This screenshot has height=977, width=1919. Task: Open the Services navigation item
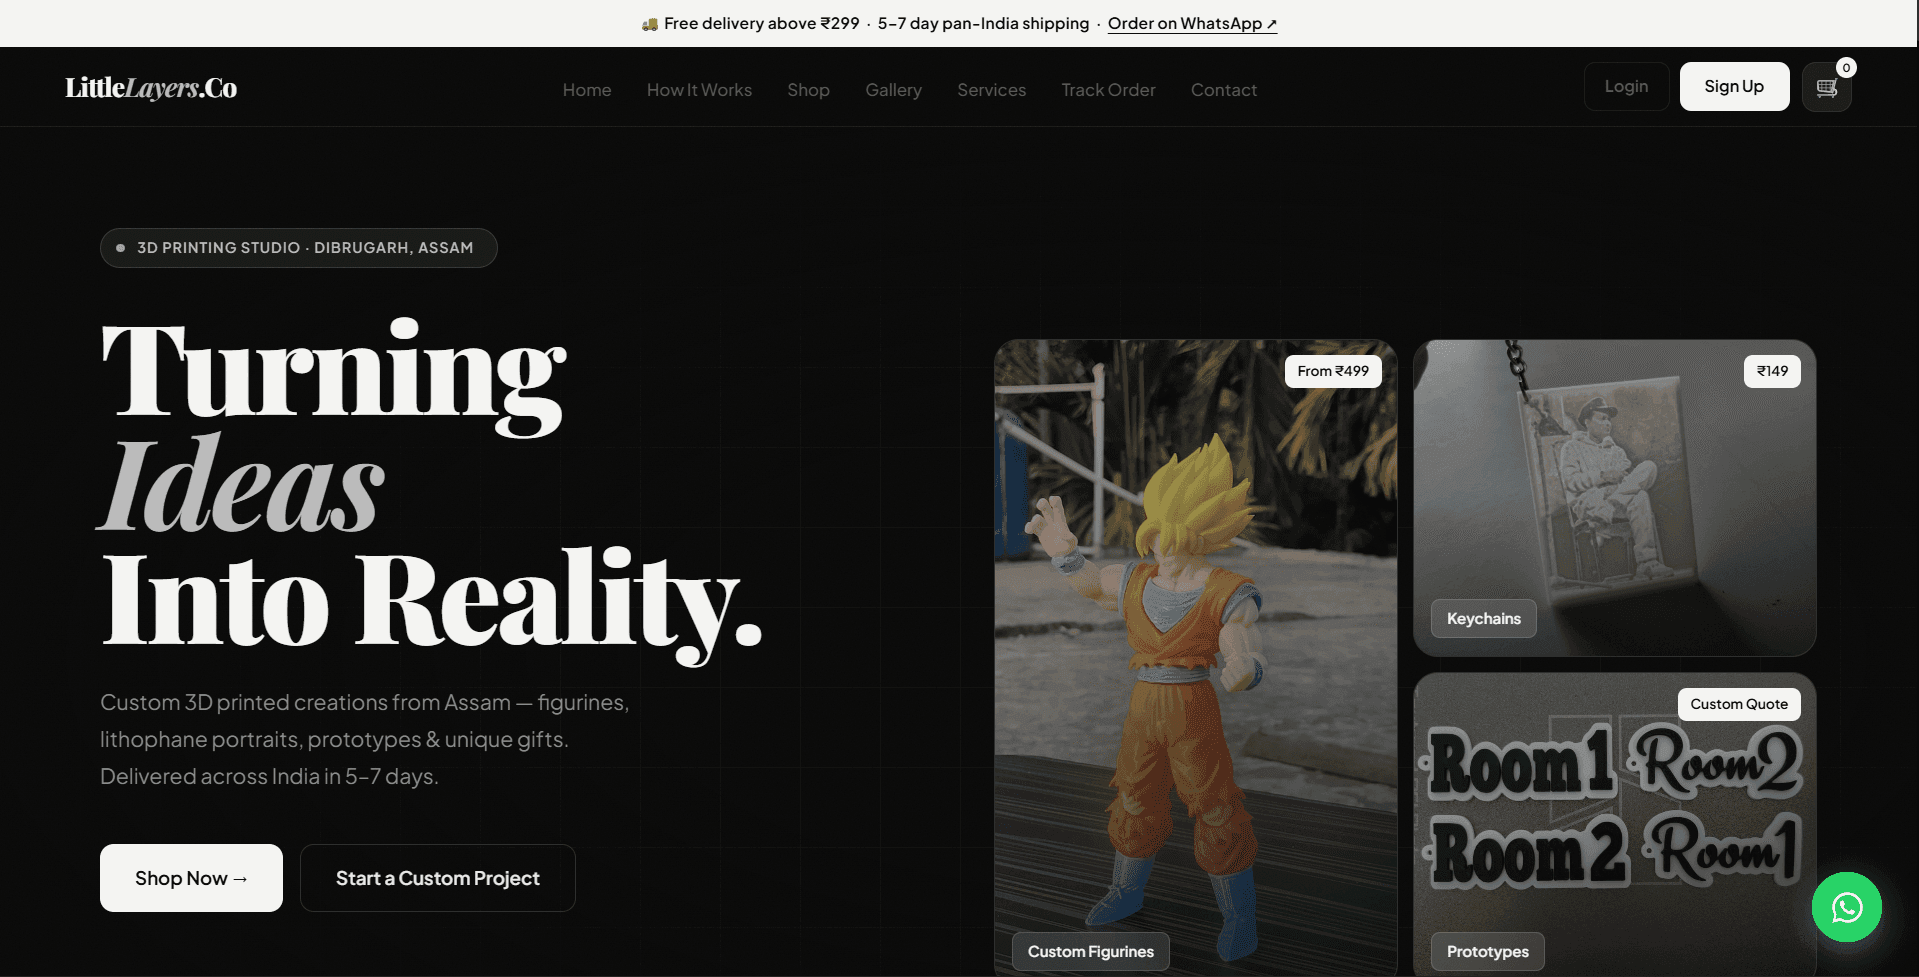tap(991, 90)
